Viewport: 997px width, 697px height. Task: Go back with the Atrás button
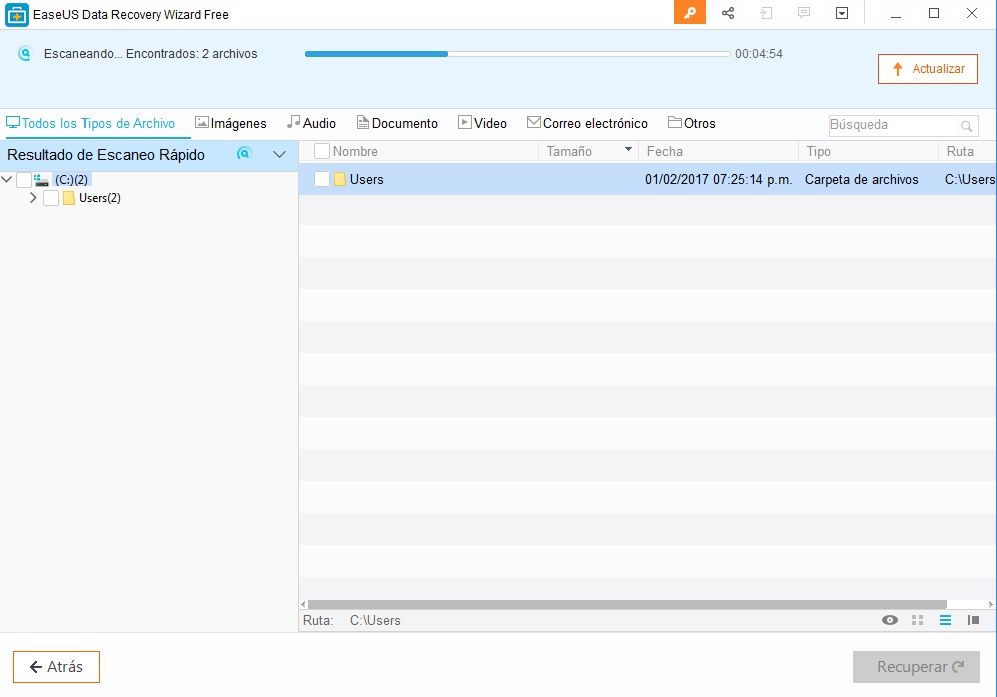(56, 667)
